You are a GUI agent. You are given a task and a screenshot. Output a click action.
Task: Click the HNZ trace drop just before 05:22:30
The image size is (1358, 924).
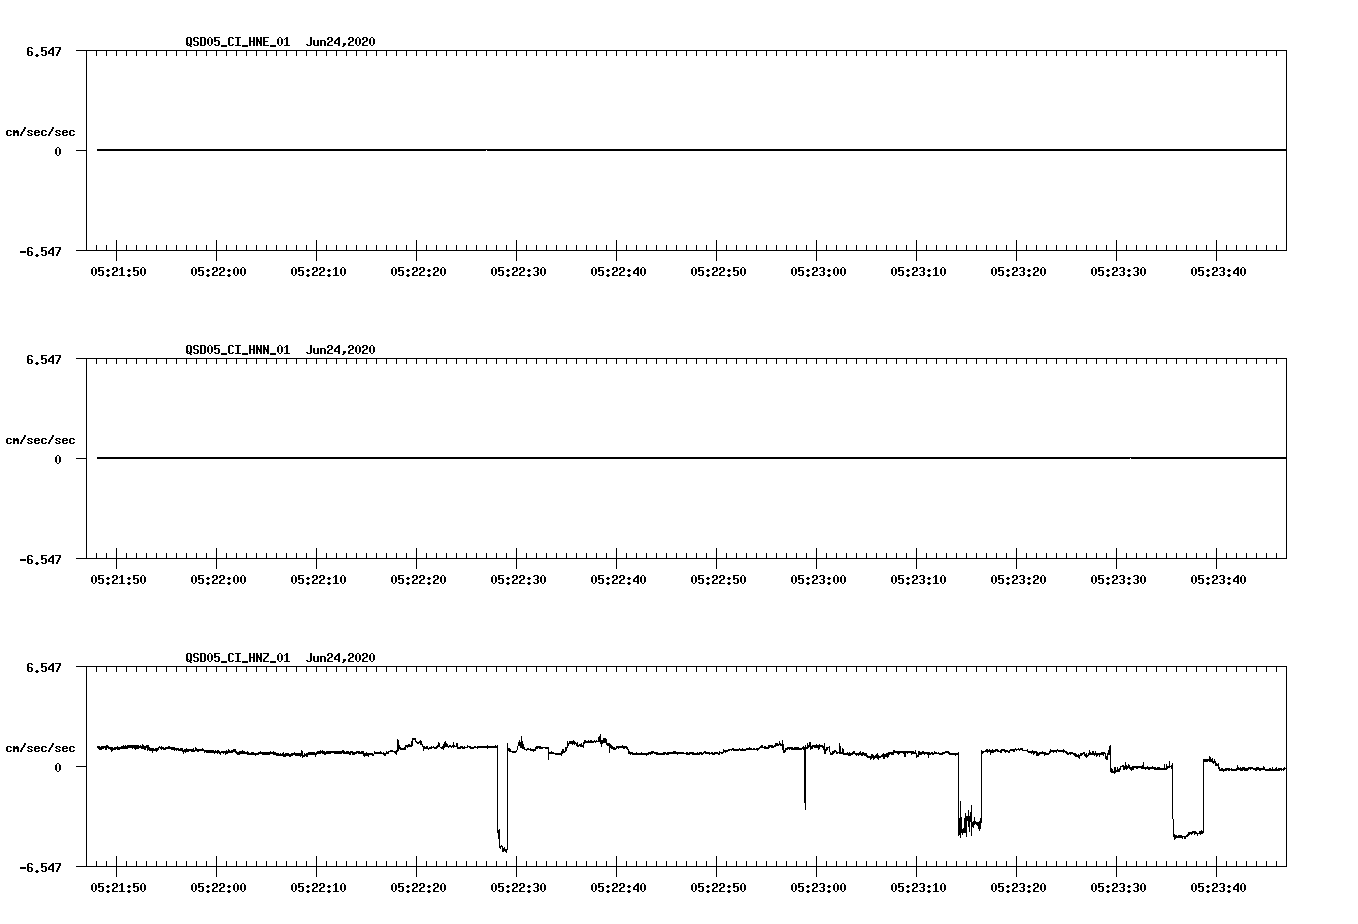click(502, 798)
